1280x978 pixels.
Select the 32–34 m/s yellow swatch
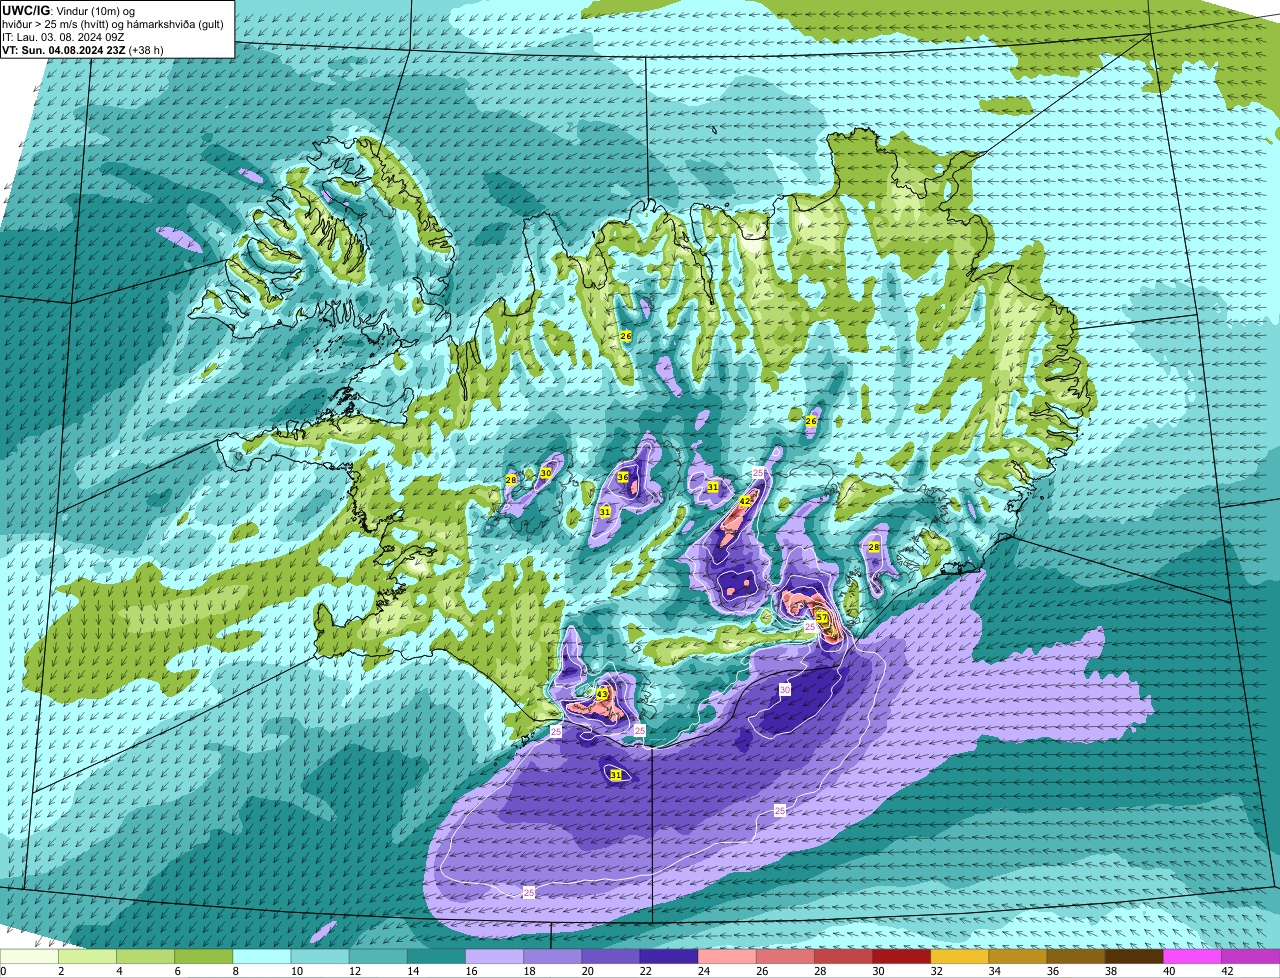pos(959,957)
